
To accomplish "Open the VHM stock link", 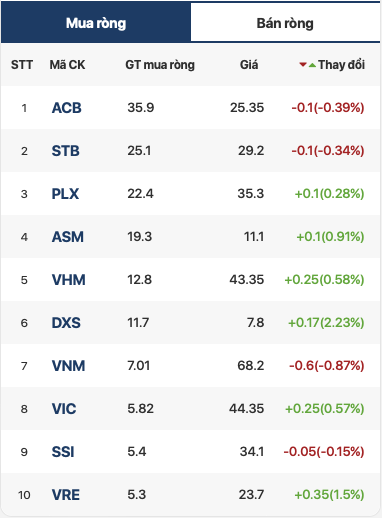I will tap(69, 280).
